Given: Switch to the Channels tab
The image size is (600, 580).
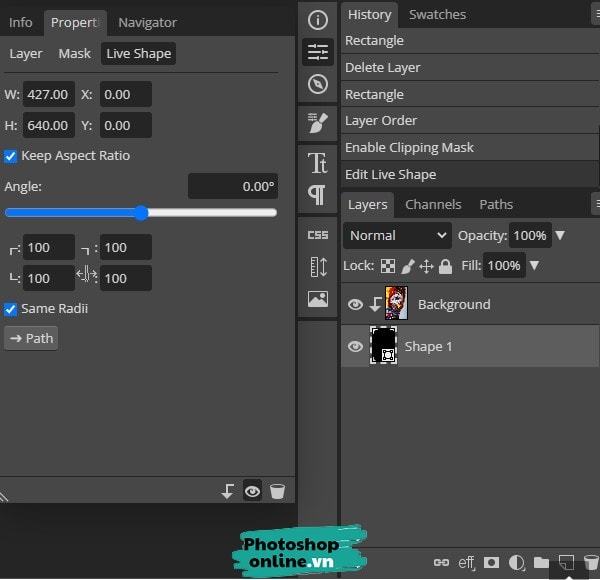Looking at the screenshot, I should [433, 204].
